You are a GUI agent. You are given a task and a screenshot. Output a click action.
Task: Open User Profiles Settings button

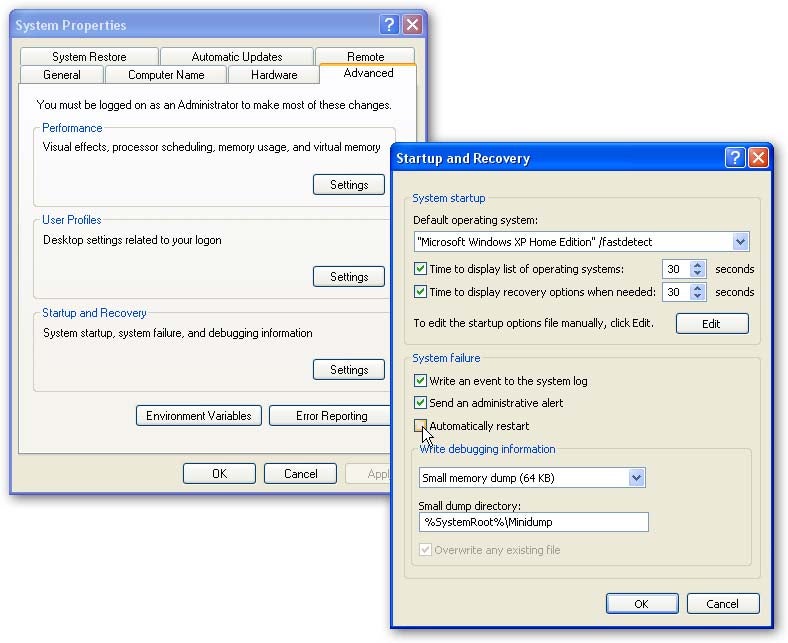349,277
